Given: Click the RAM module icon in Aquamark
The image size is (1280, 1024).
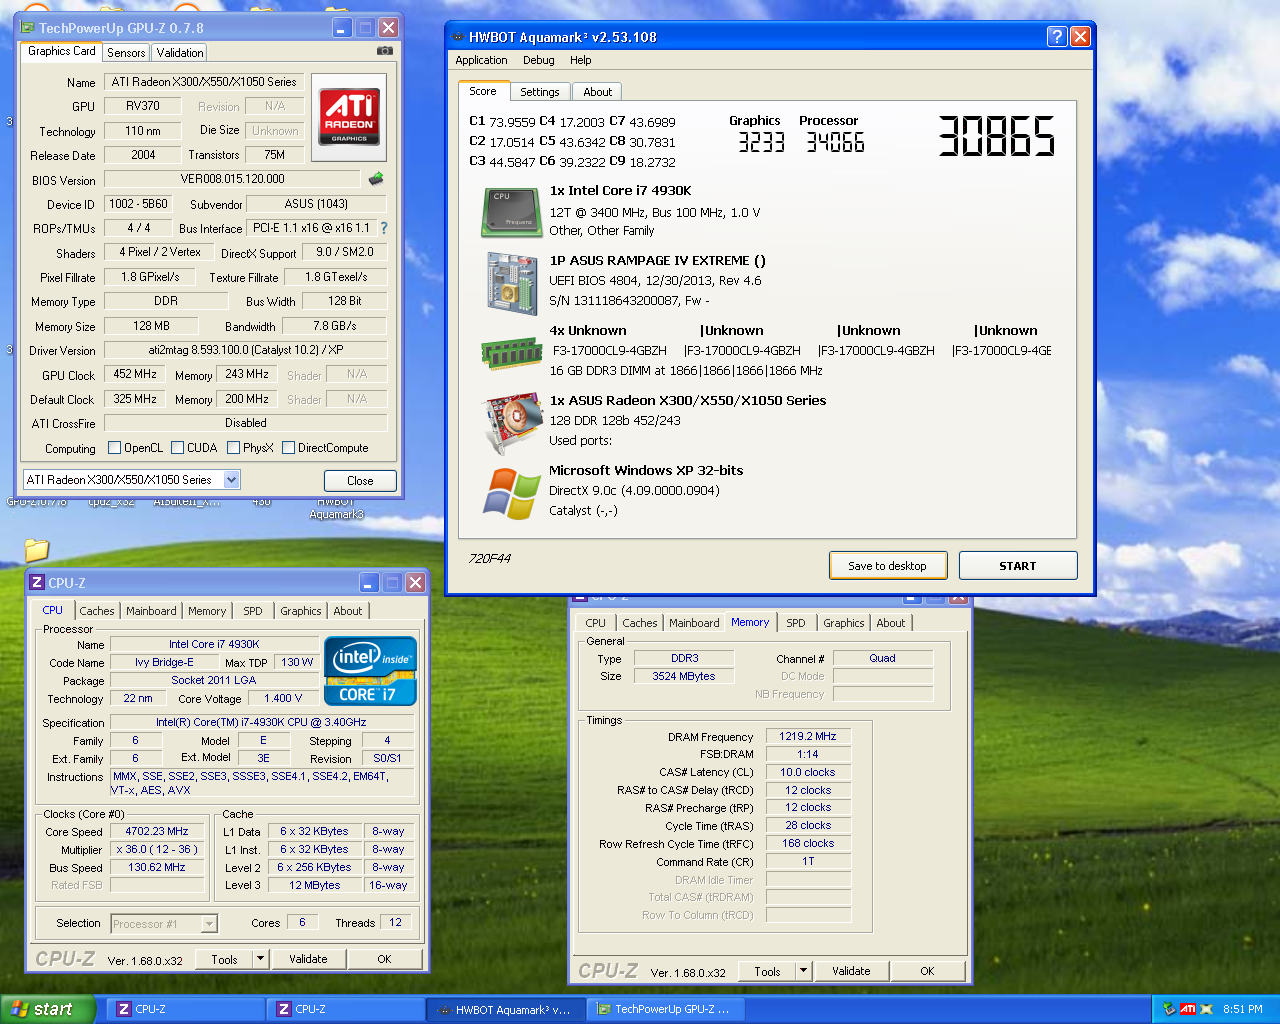Looking at the screenshot, I should (x=511, y=353).
